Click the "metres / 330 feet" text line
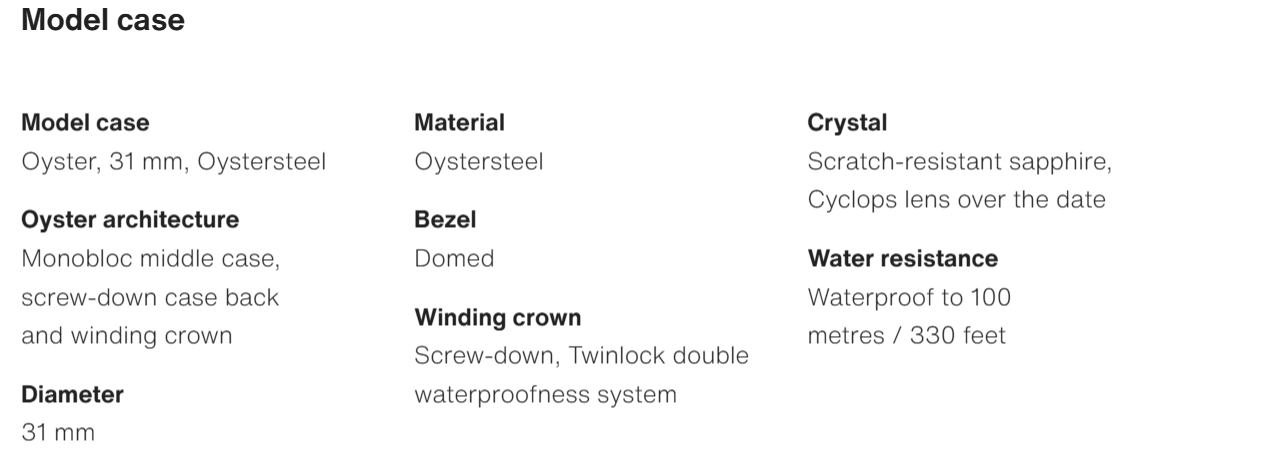 [906, 335]
